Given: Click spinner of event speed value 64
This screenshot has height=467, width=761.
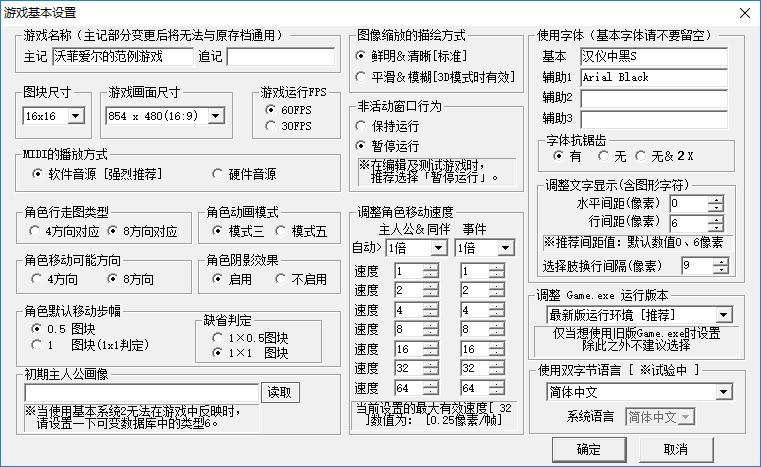Looking at the screenshot, I should [x=497, y=388].
